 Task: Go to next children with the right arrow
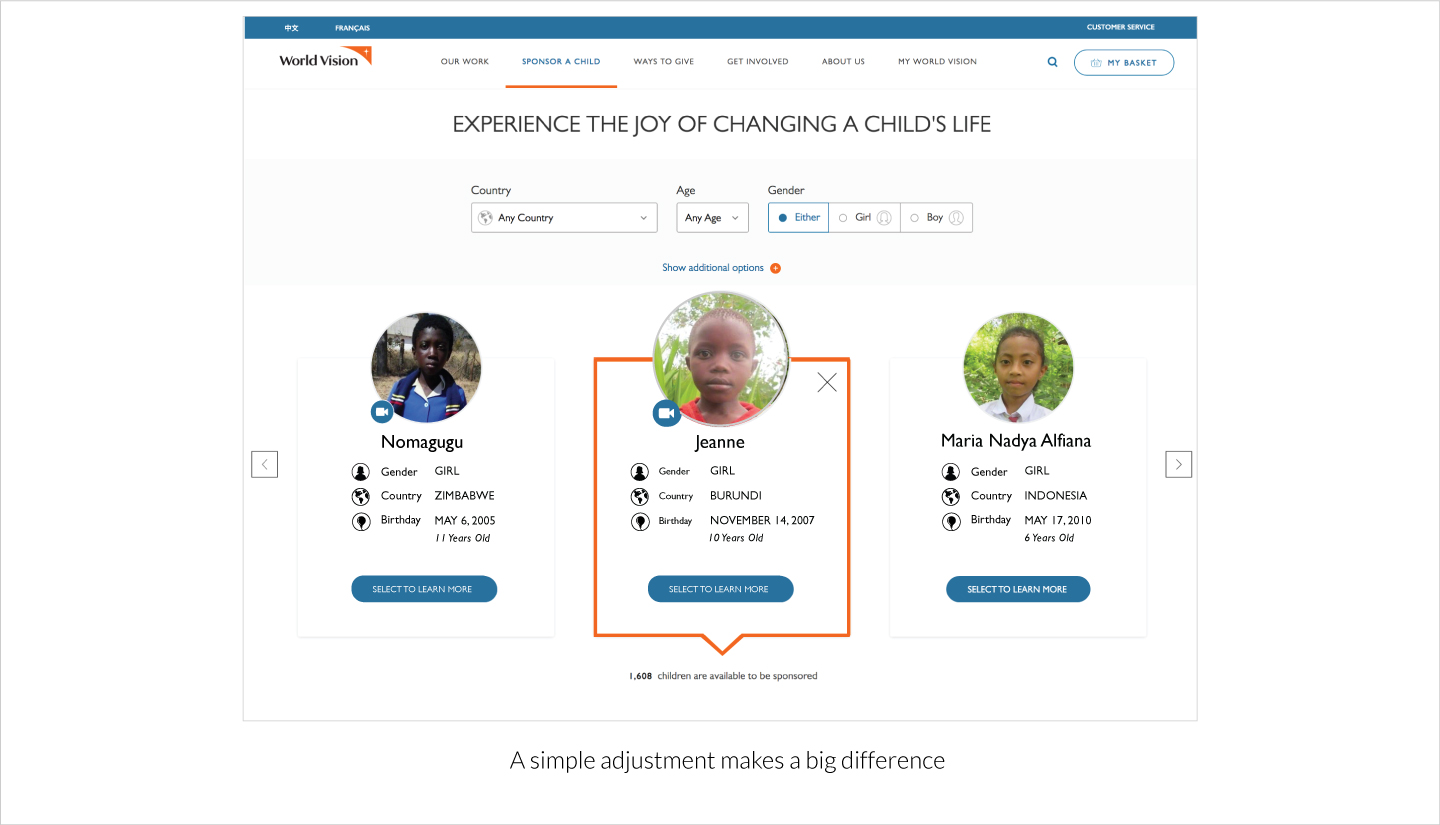[x=1179, y=464]
